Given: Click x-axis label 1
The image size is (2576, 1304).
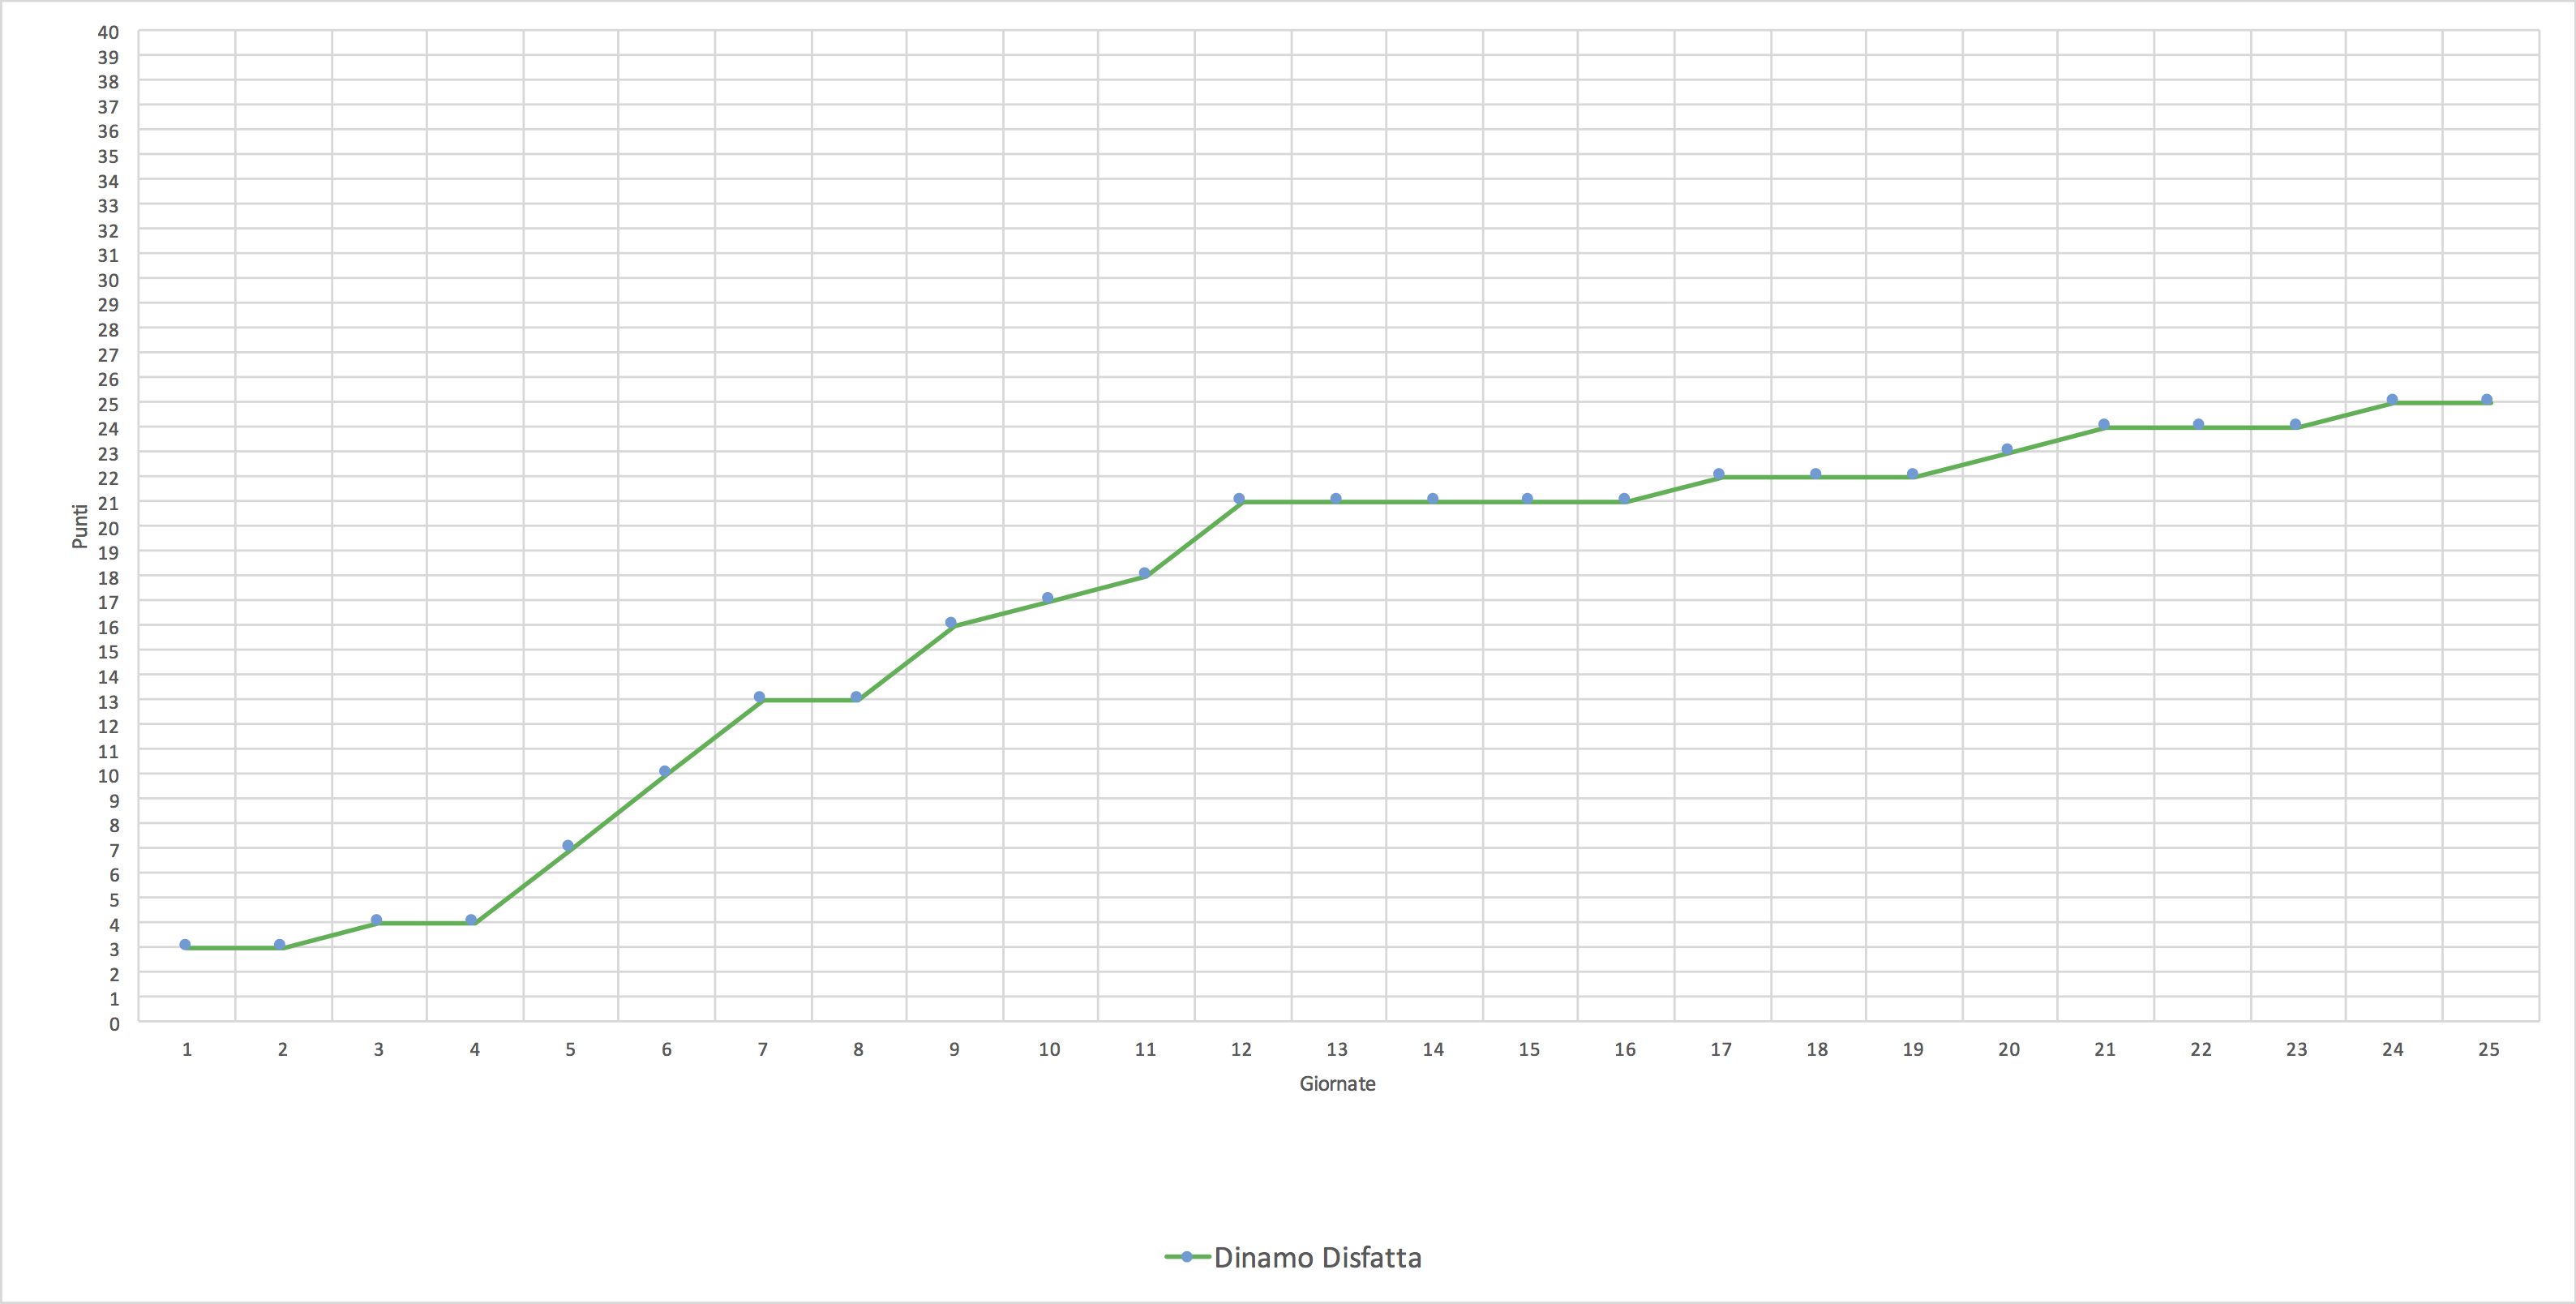Looking at the screenshot, I should (187, 1049).
